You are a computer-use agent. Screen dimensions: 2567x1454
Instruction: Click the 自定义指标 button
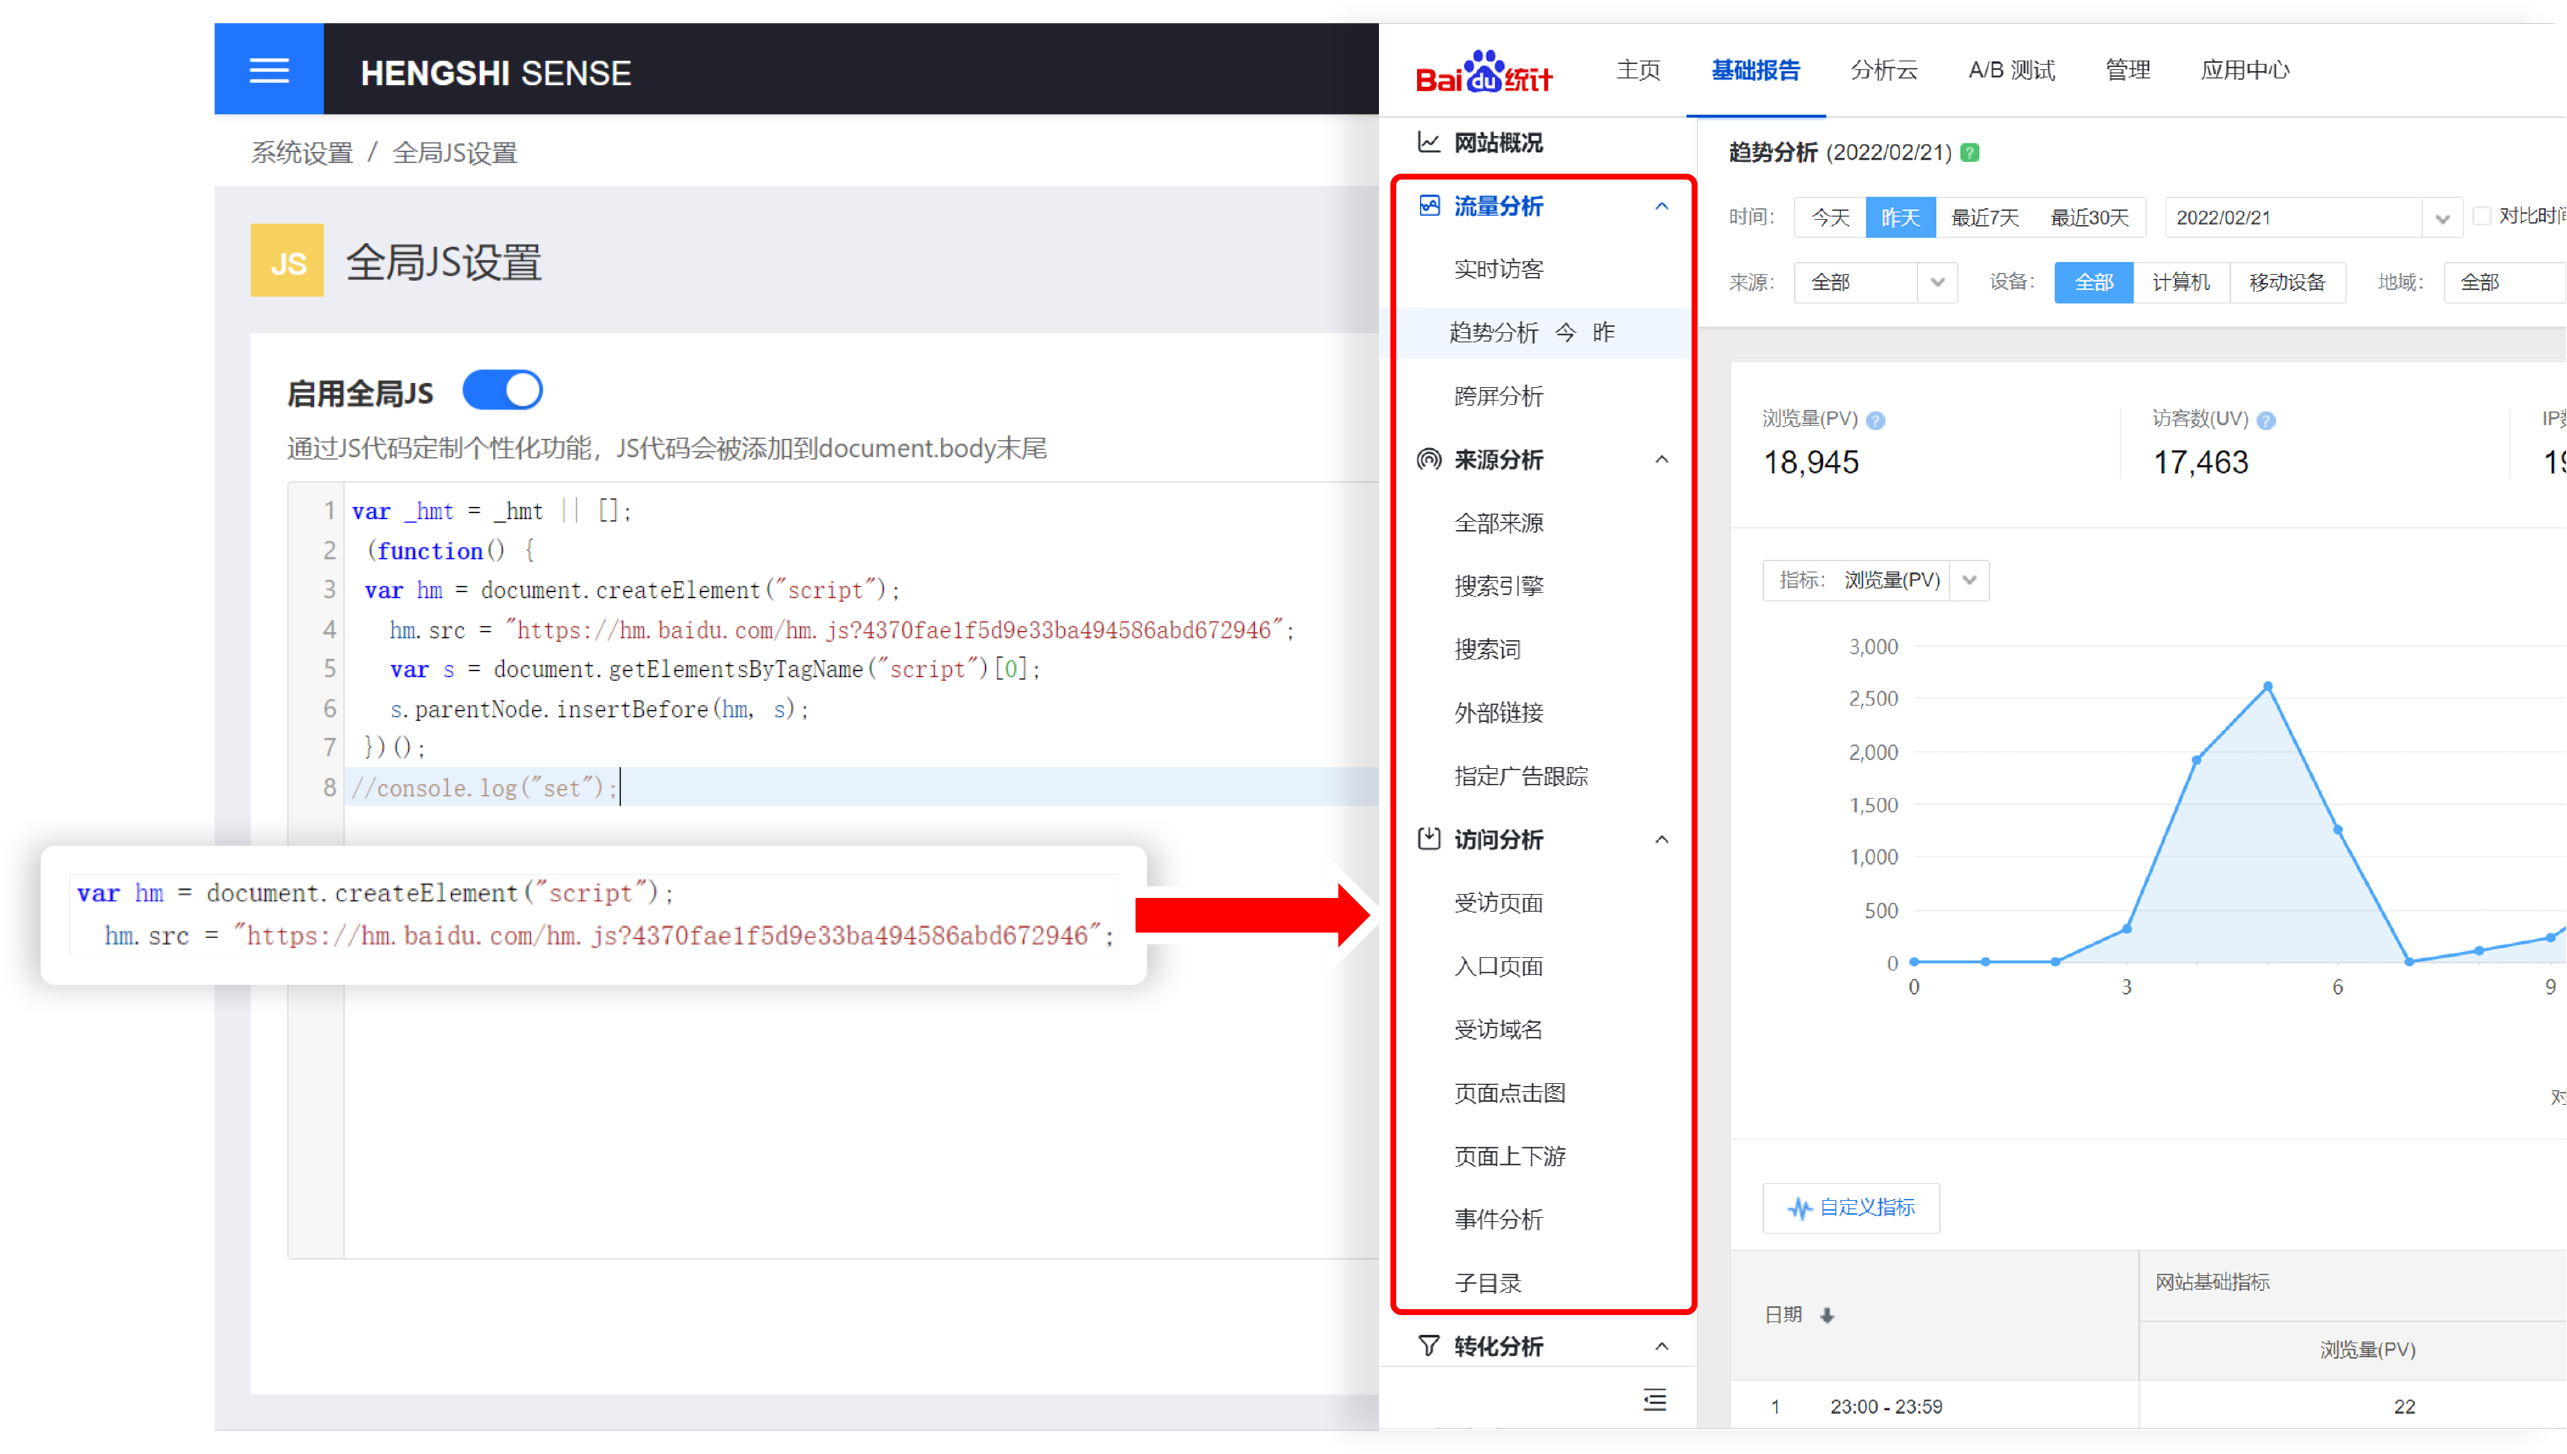click(x=1850, y=1208)
